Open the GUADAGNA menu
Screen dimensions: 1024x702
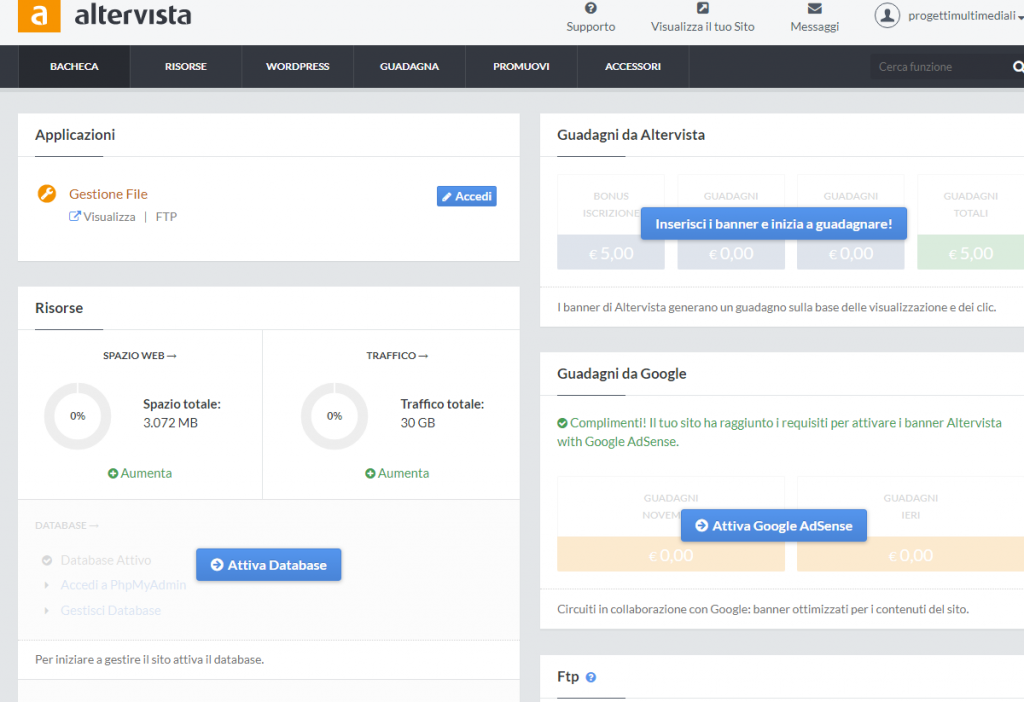[408, 66]
